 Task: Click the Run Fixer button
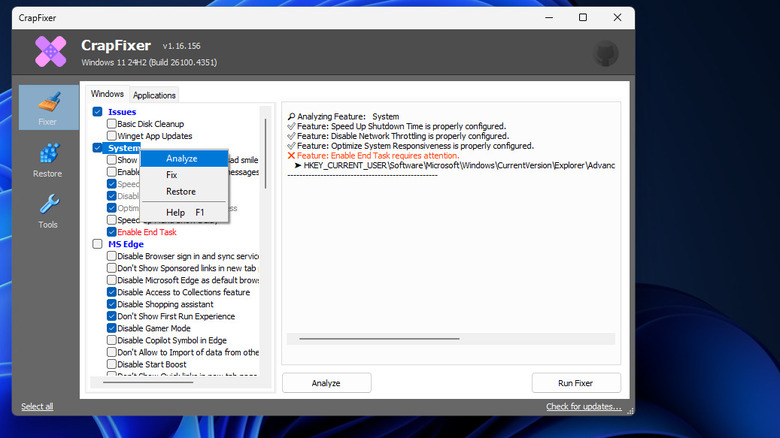tap(576, 383)
